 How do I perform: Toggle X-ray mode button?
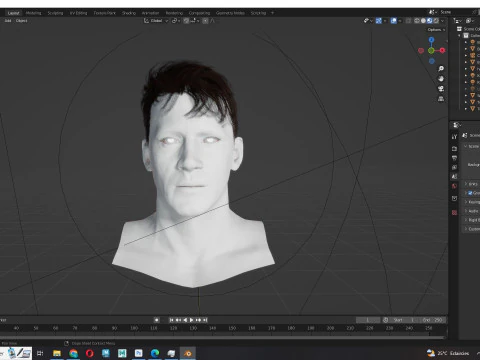tap(408, 21)
